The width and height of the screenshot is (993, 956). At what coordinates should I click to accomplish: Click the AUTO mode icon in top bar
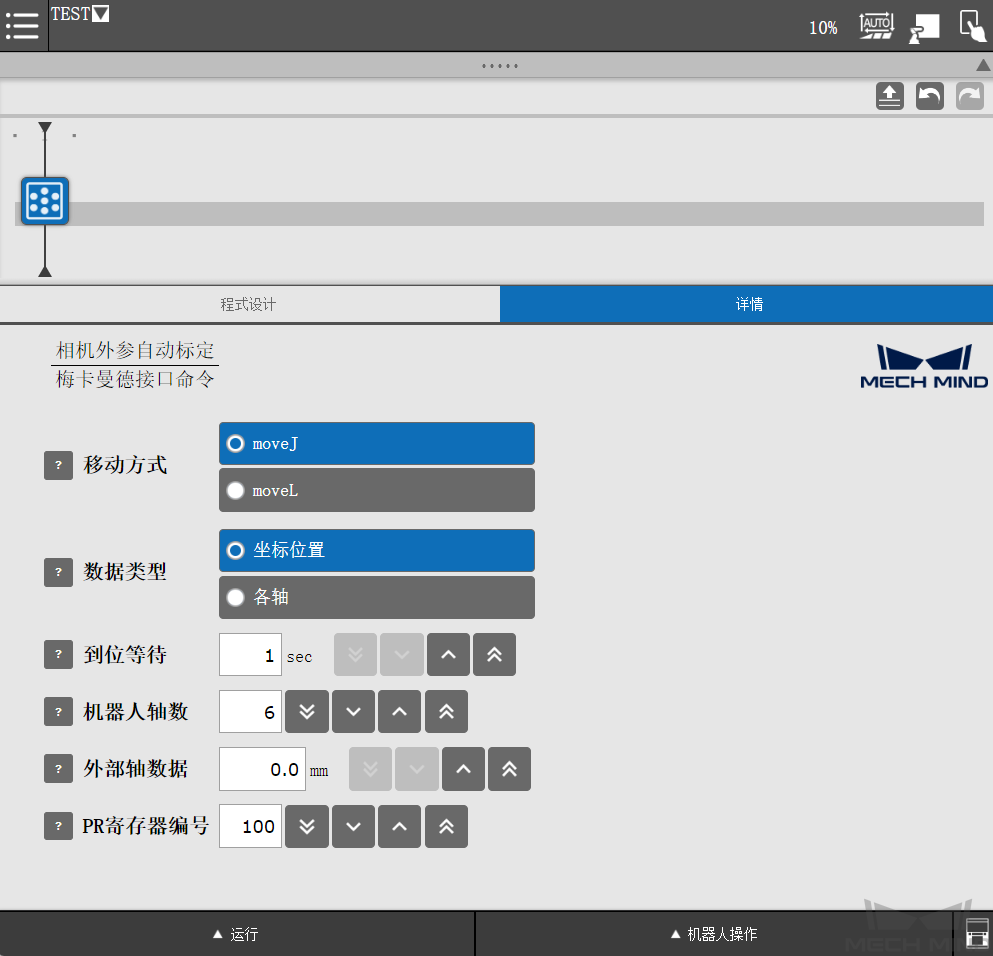(x=876, y=26)
